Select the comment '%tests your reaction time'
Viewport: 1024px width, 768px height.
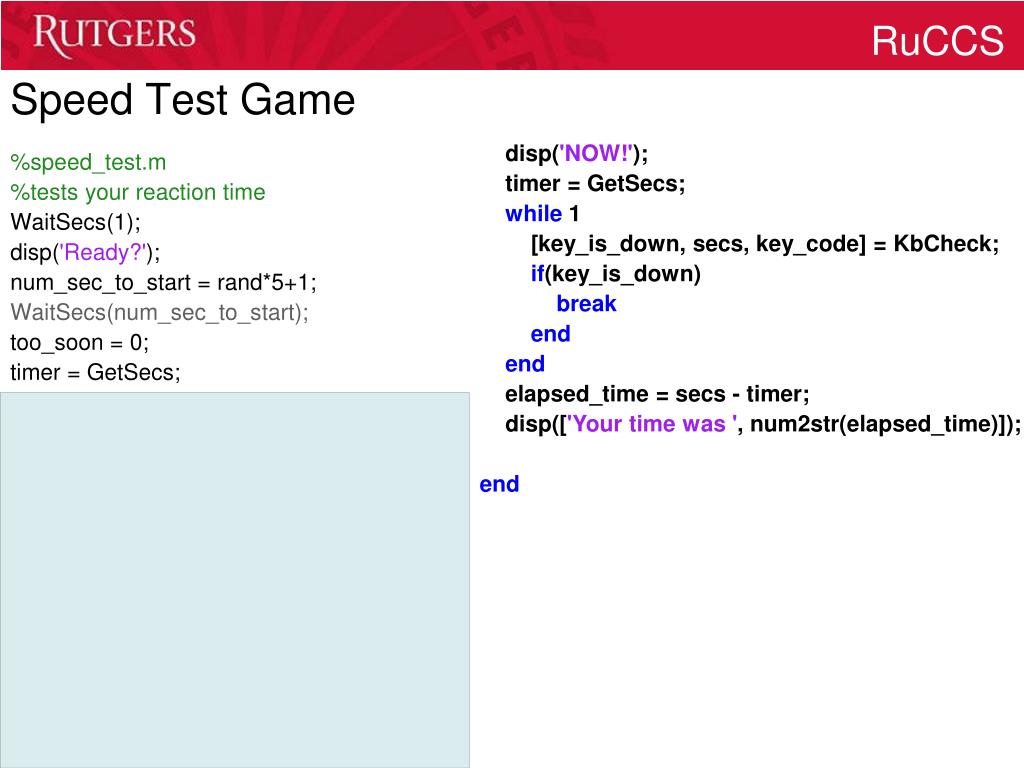point(138,192)
